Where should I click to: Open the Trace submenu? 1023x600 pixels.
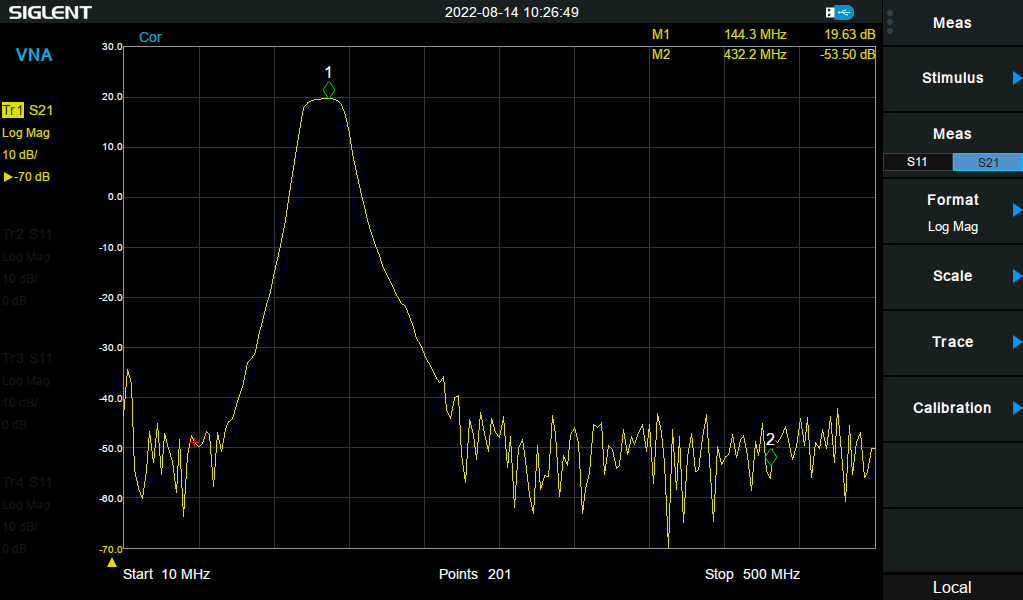[953, 342]
